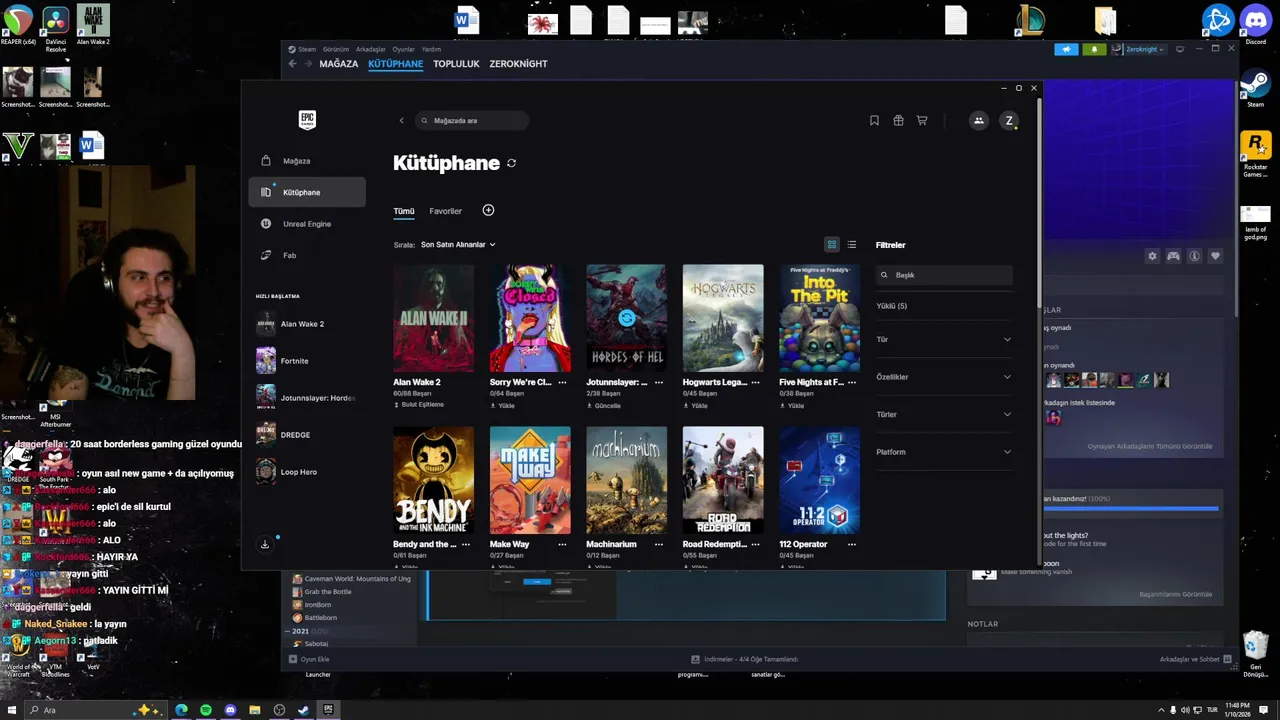The height and width of the screenshot is (720, 1280).
Task: Open the Alan Wake 2 cover thumbnail
Action: (x=433, y=318)
